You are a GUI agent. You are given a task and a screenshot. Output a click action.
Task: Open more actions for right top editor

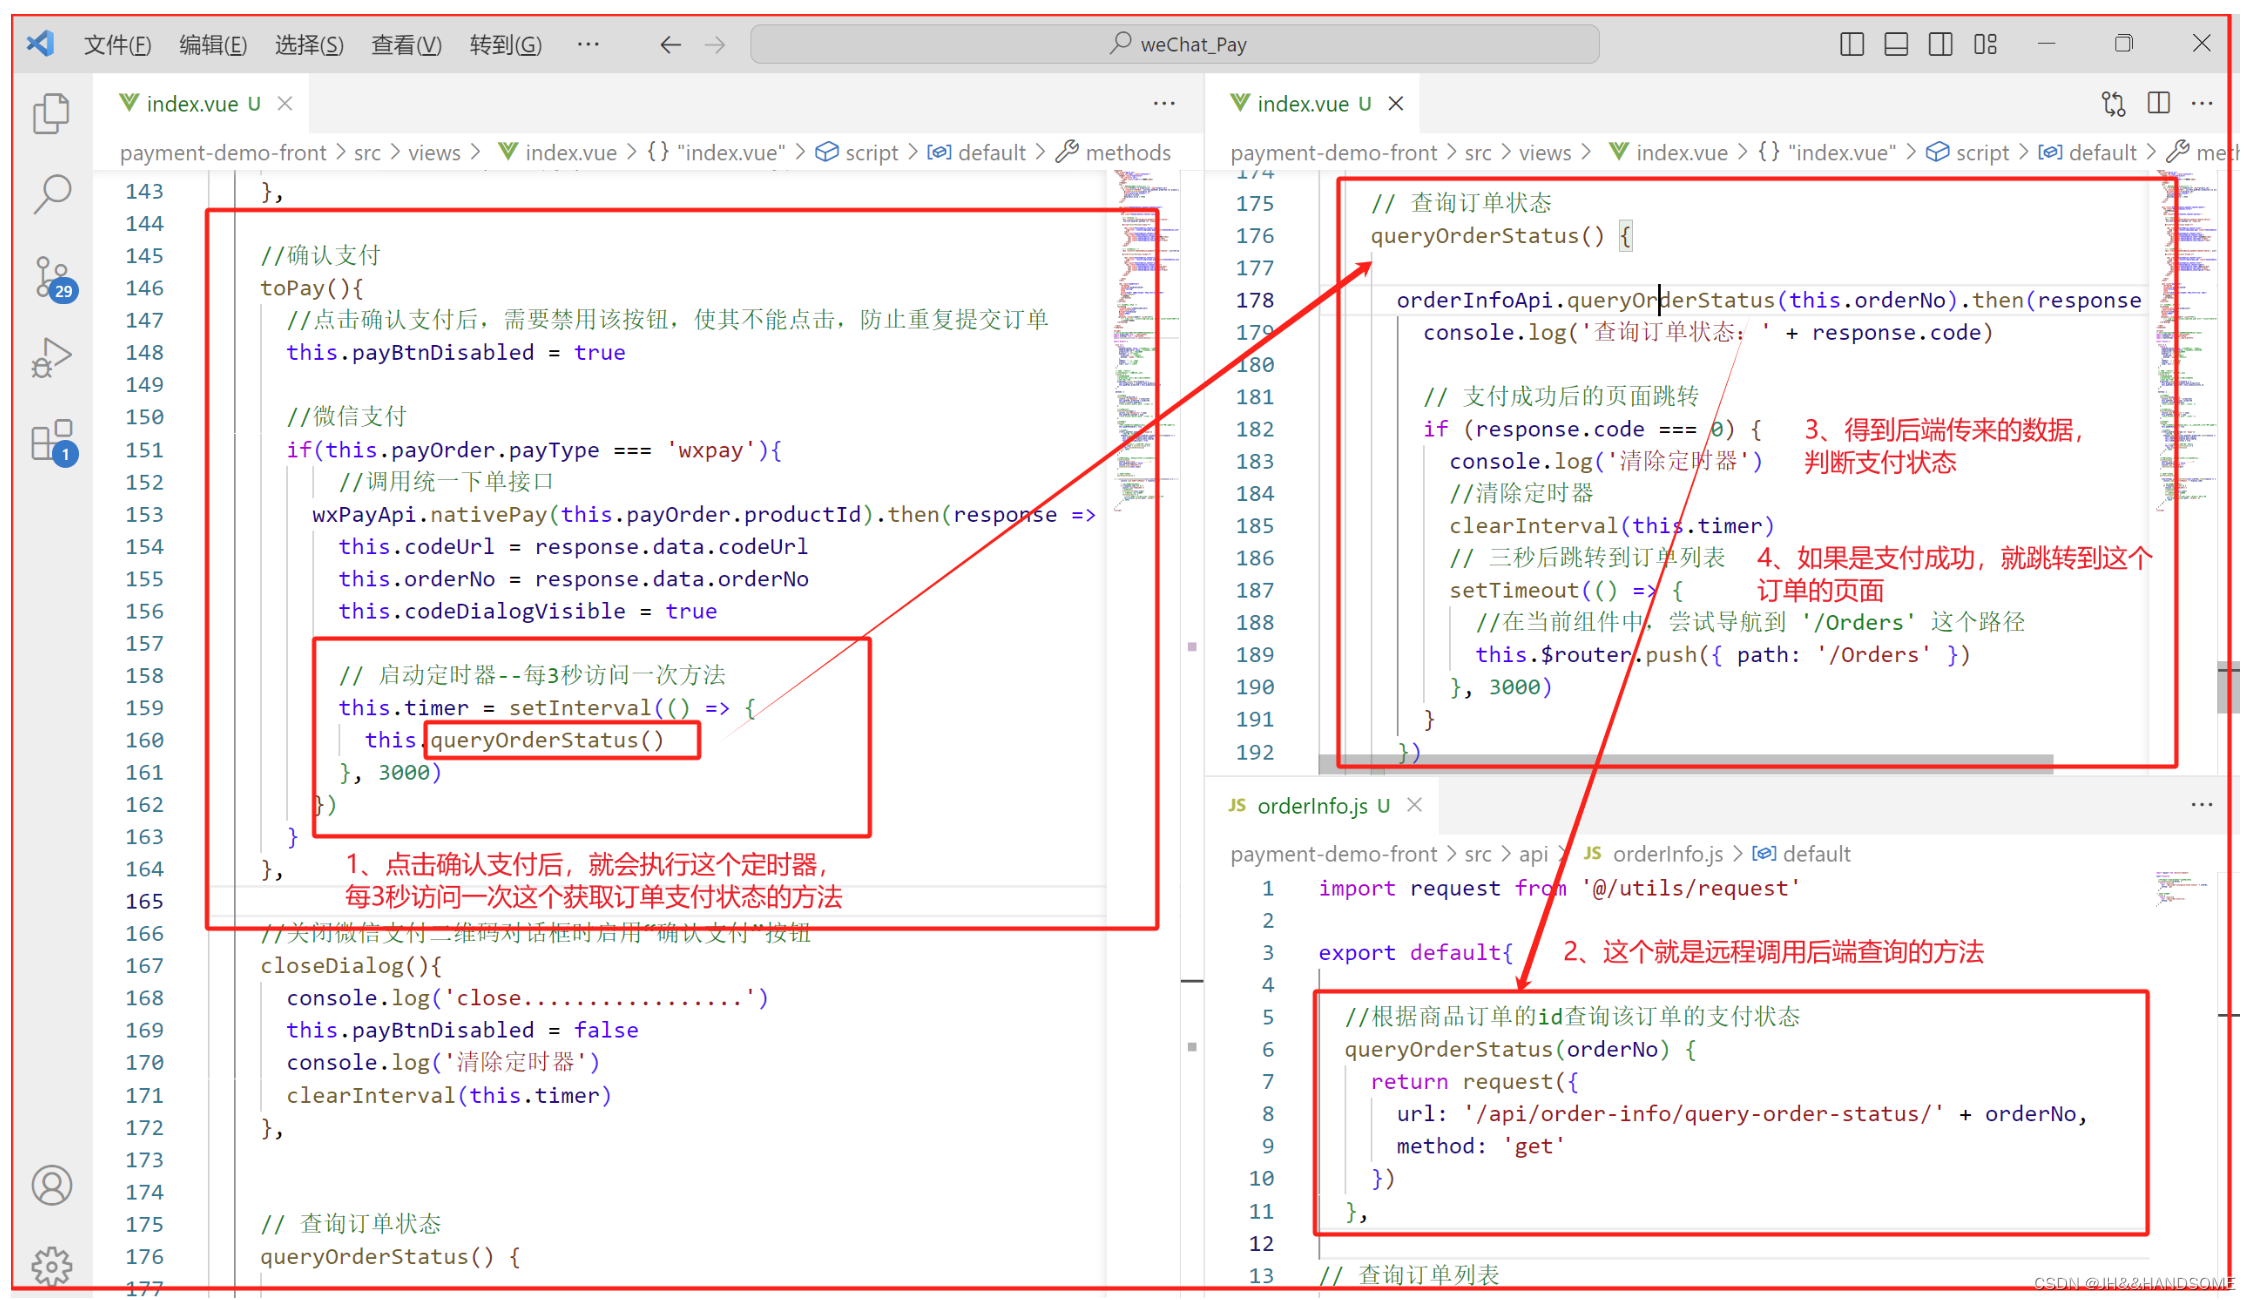coord(2202,103)
